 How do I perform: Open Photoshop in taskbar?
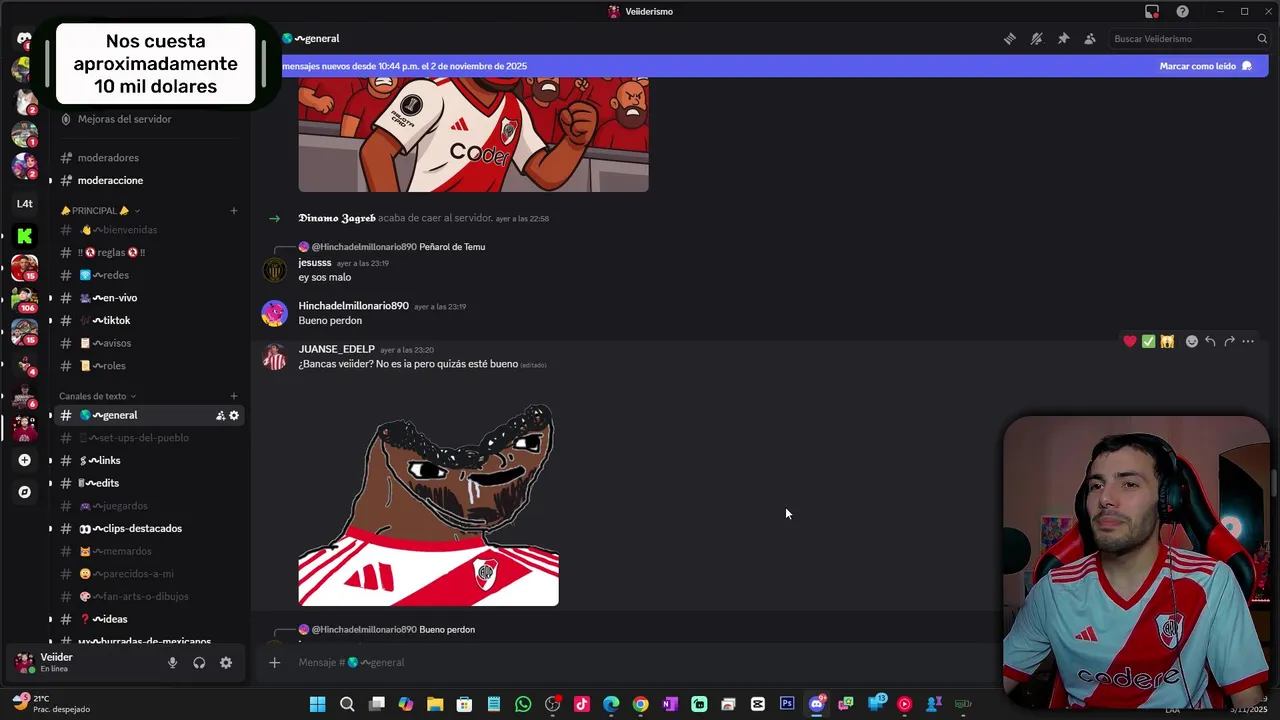click(x=787, y=704)
